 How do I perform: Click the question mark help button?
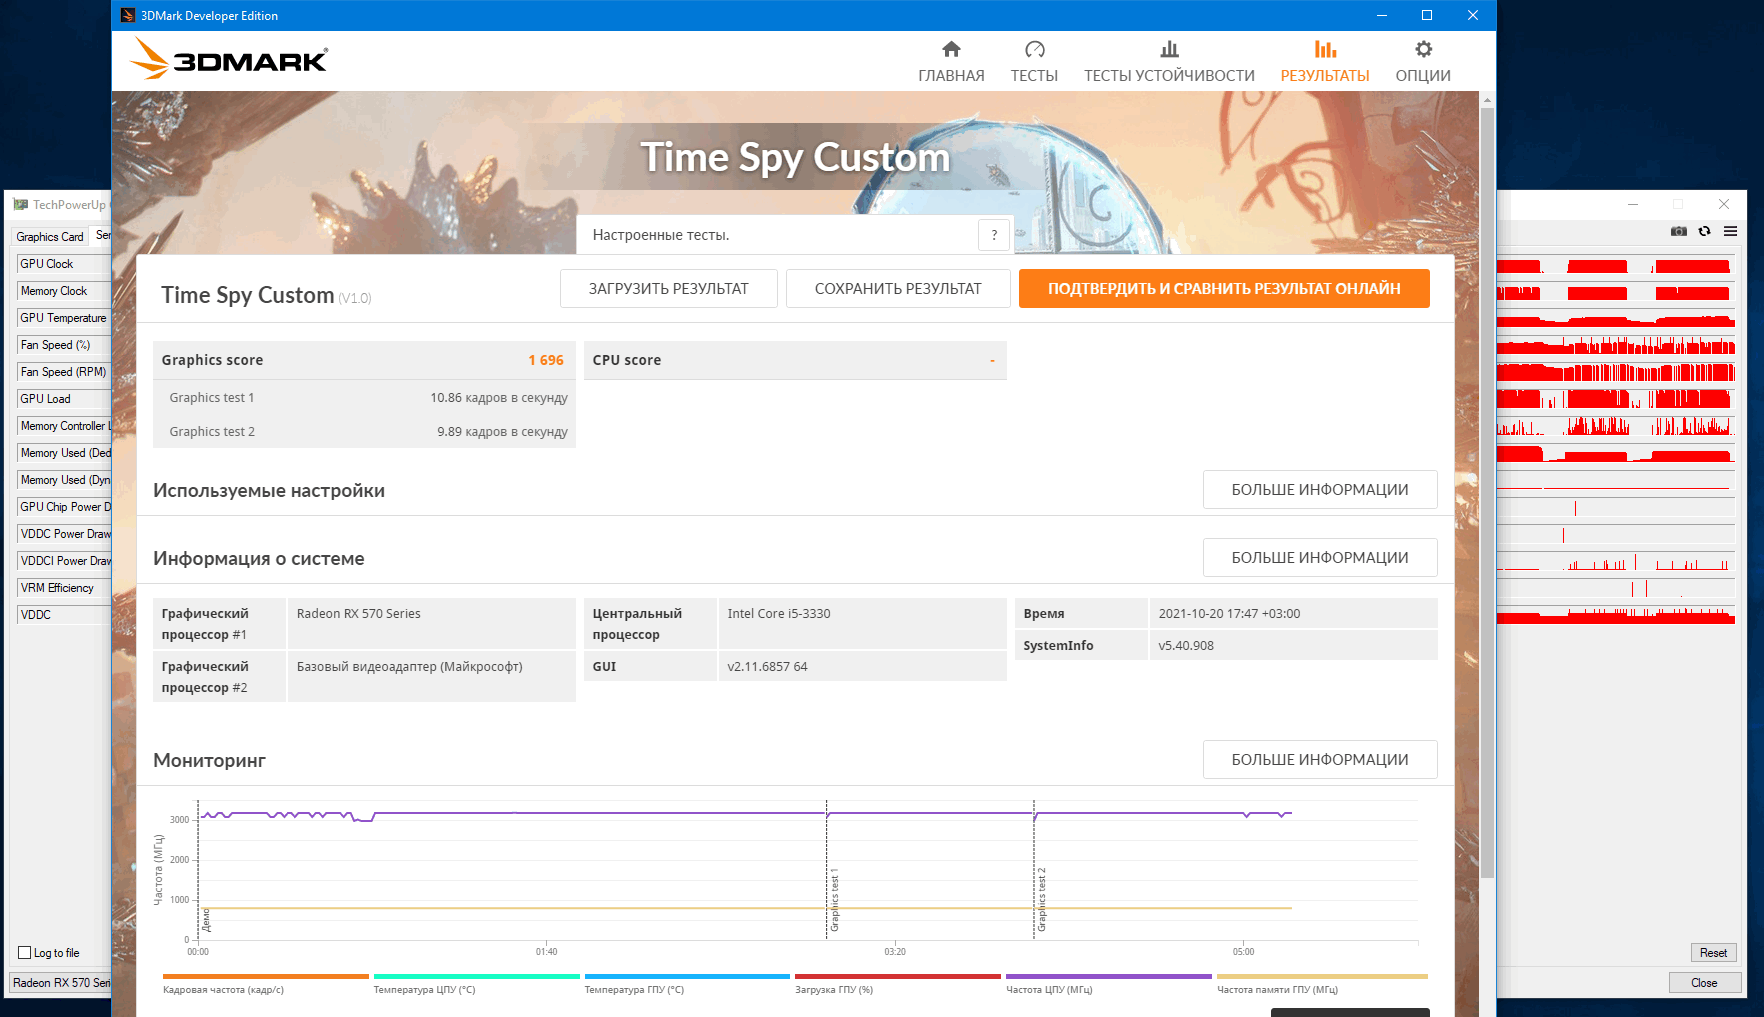994,235
